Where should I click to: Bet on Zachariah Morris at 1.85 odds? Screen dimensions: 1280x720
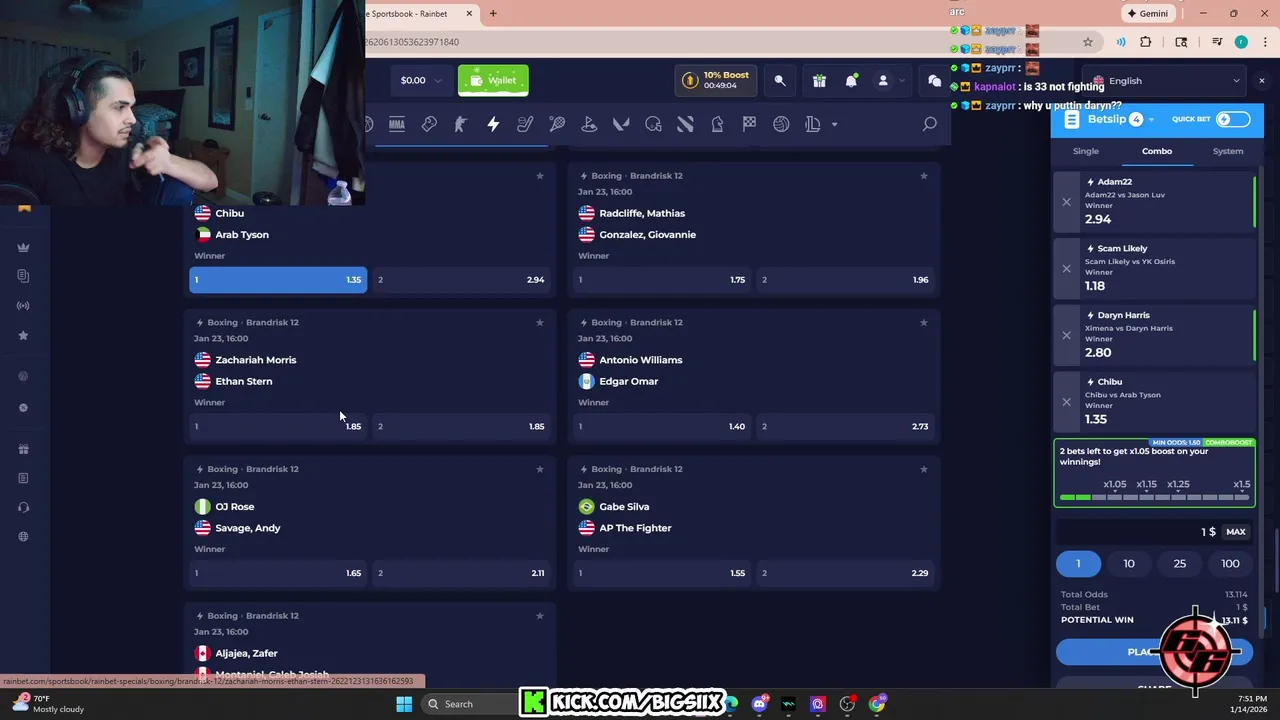277,426
